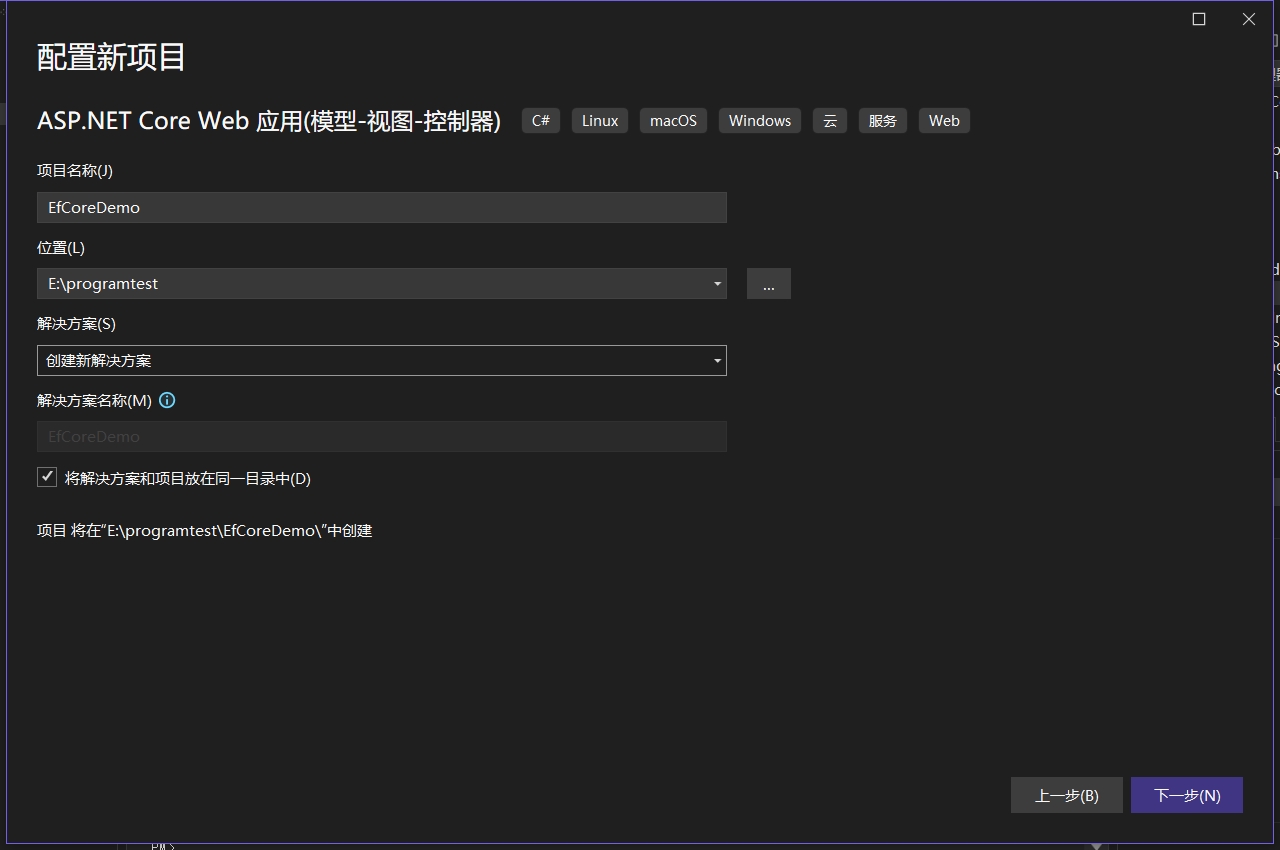Viewport: 1280px width, 850px height.
Task: Click the info icon beside 解决方案名称(M)
Action: (167, 400)
